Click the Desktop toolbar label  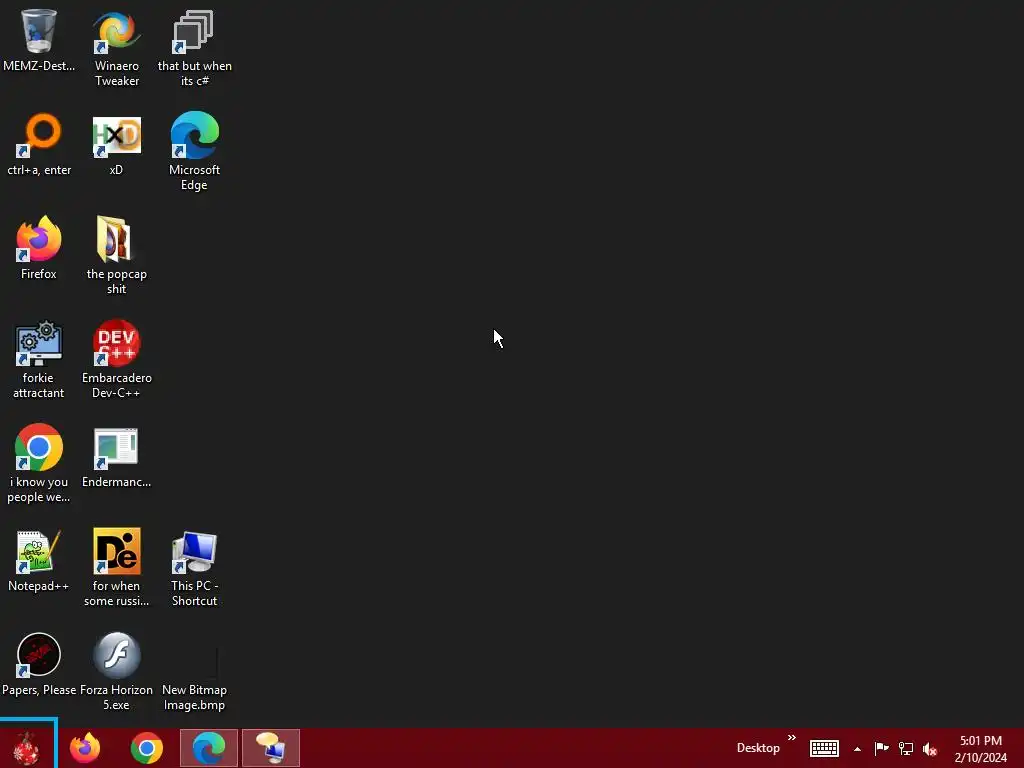point(758,748)
